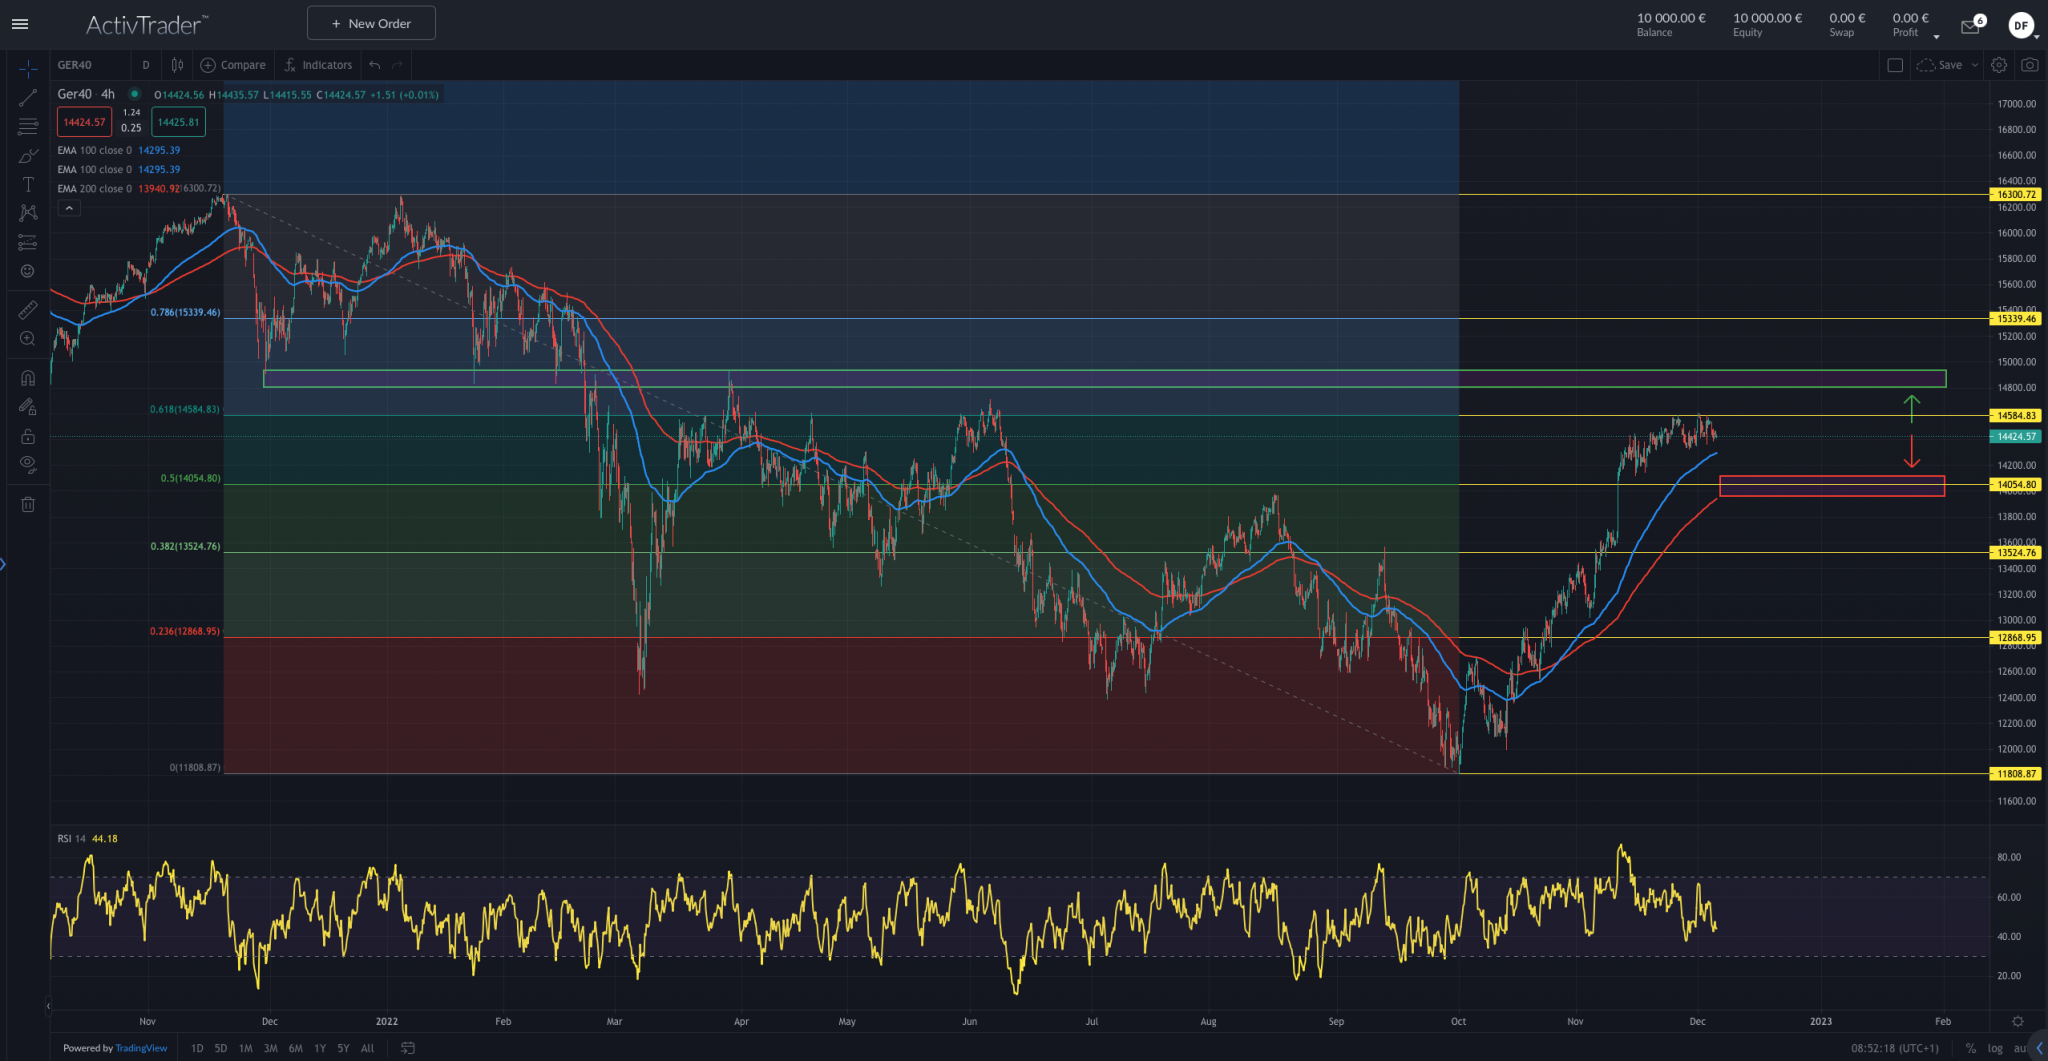Select the trend line drawing tool

[x=28, y=96]
